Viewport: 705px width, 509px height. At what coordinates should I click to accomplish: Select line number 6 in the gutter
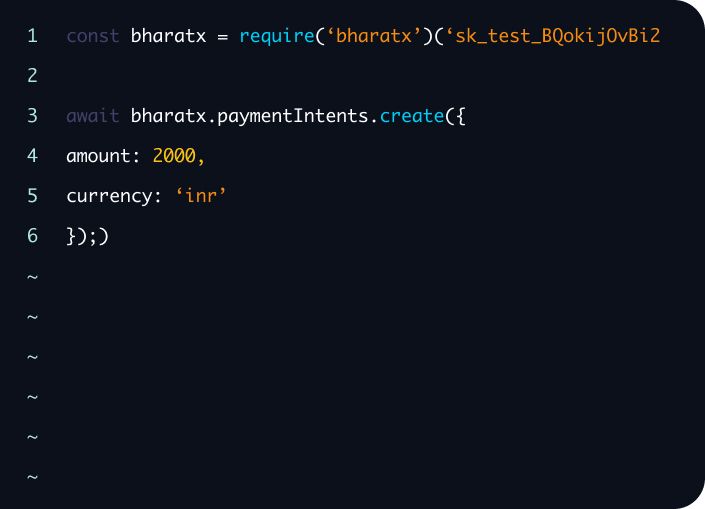(x=32, y=236)
